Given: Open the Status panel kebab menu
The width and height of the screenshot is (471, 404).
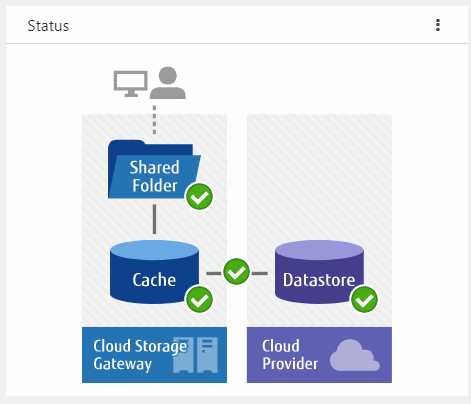Looking at the screenshot, I should (x=438, y=25).
